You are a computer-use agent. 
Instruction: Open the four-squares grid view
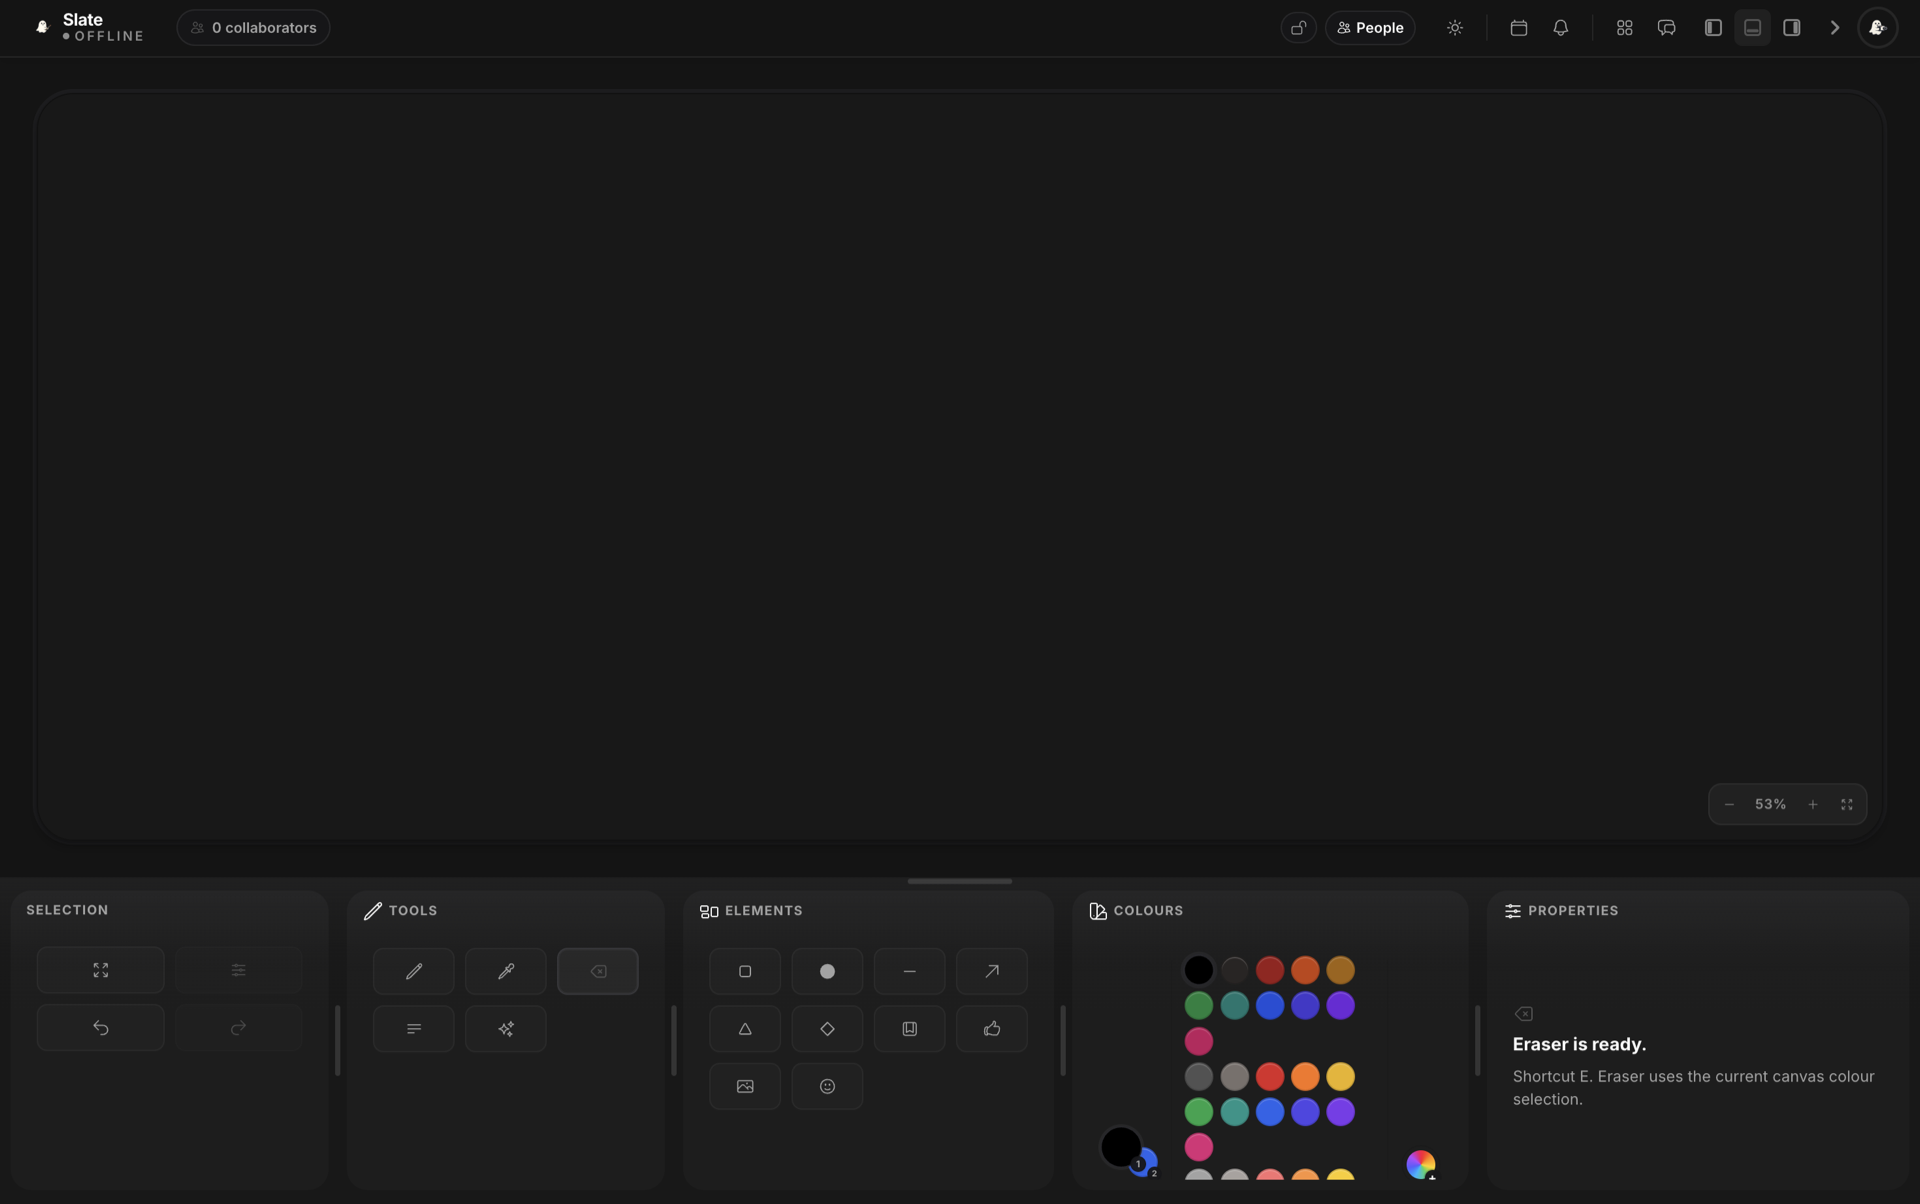tap(1624, 28)
